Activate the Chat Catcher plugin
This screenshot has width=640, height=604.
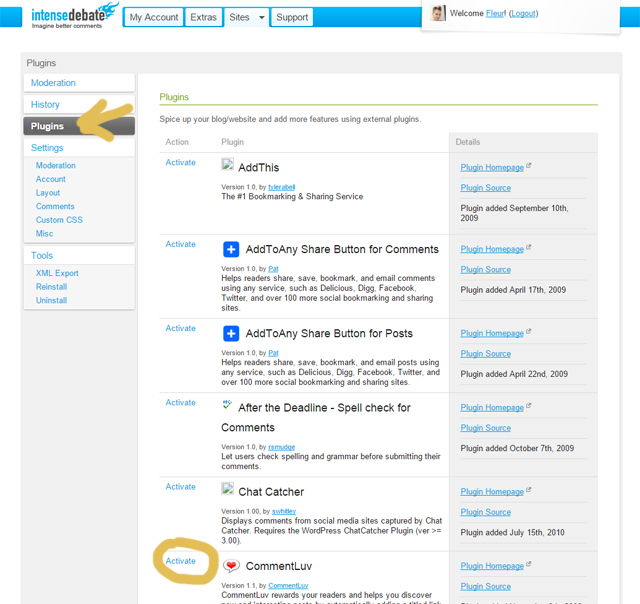[x=180, y=486]
